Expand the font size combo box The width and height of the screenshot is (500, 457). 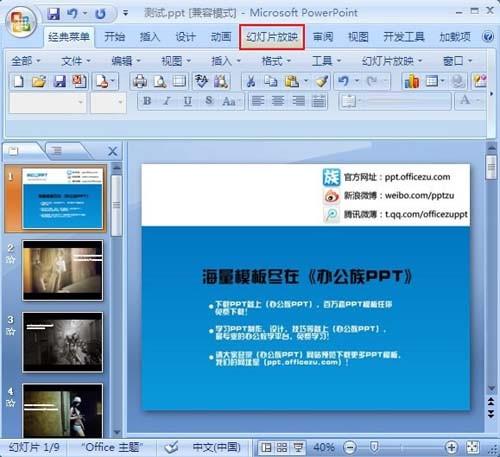(x=120, y=103)
